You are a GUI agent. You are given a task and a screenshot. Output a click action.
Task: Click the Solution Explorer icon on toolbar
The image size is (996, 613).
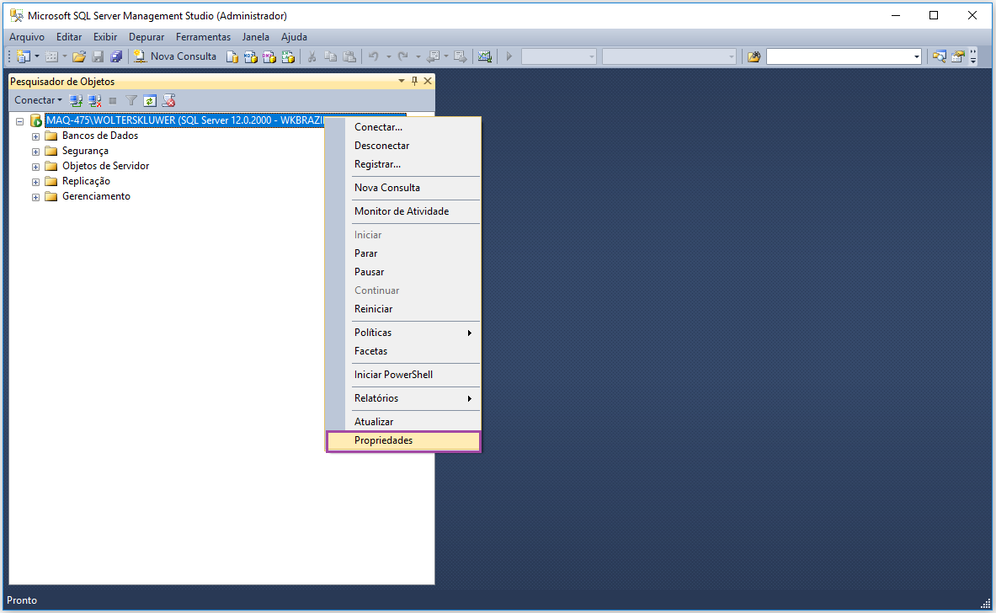[x=939, y=57]
